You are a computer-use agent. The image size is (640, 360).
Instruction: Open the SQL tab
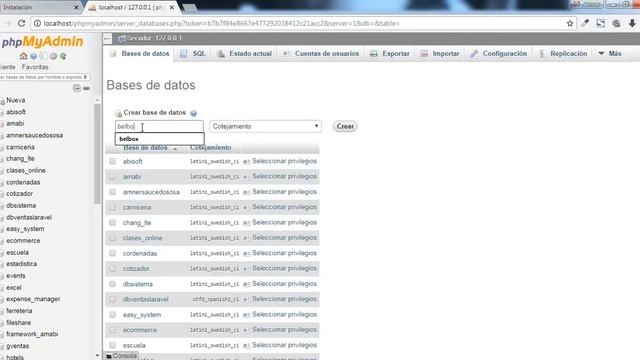pos(193,54)
